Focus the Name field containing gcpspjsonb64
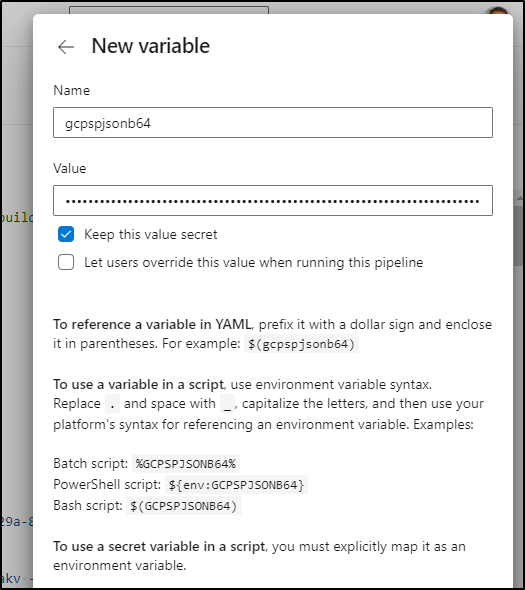 (x=273, y=123)
